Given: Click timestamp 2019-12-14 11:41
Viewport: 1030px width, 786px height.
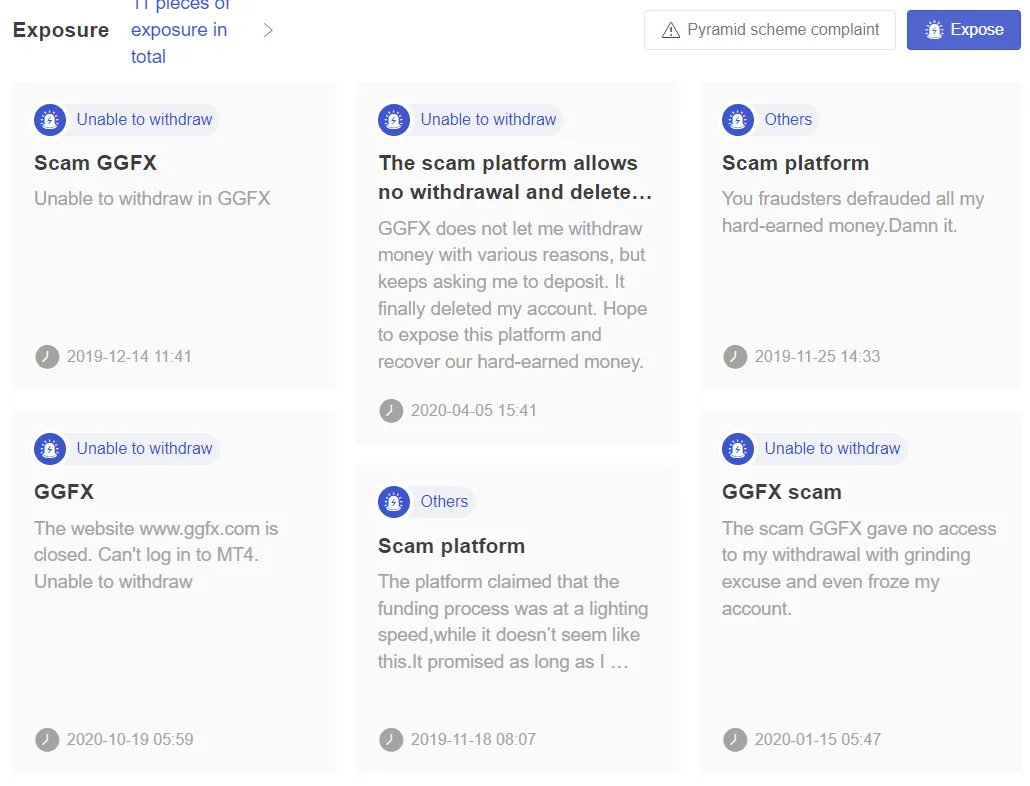Looking at the screenshot, I should pyautogui.click(x=129, y=357).
